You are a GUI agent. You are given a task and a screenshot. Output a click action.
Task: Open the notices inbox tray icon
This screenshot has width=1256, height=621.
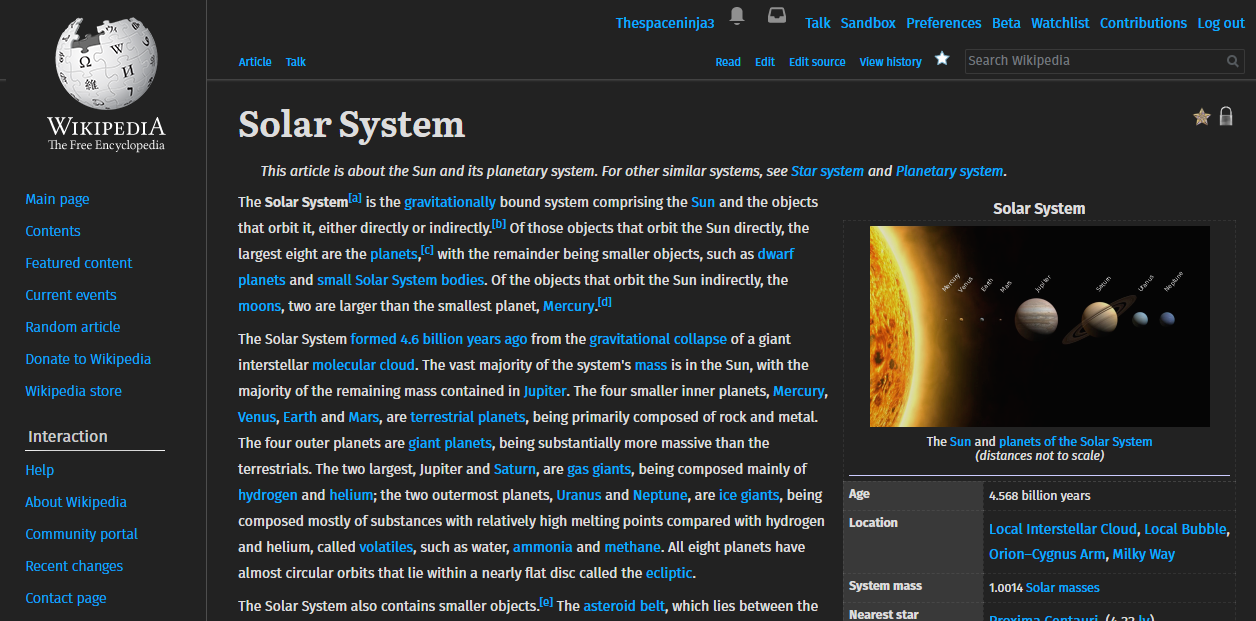pyautogui.click(x=776, y=16)
